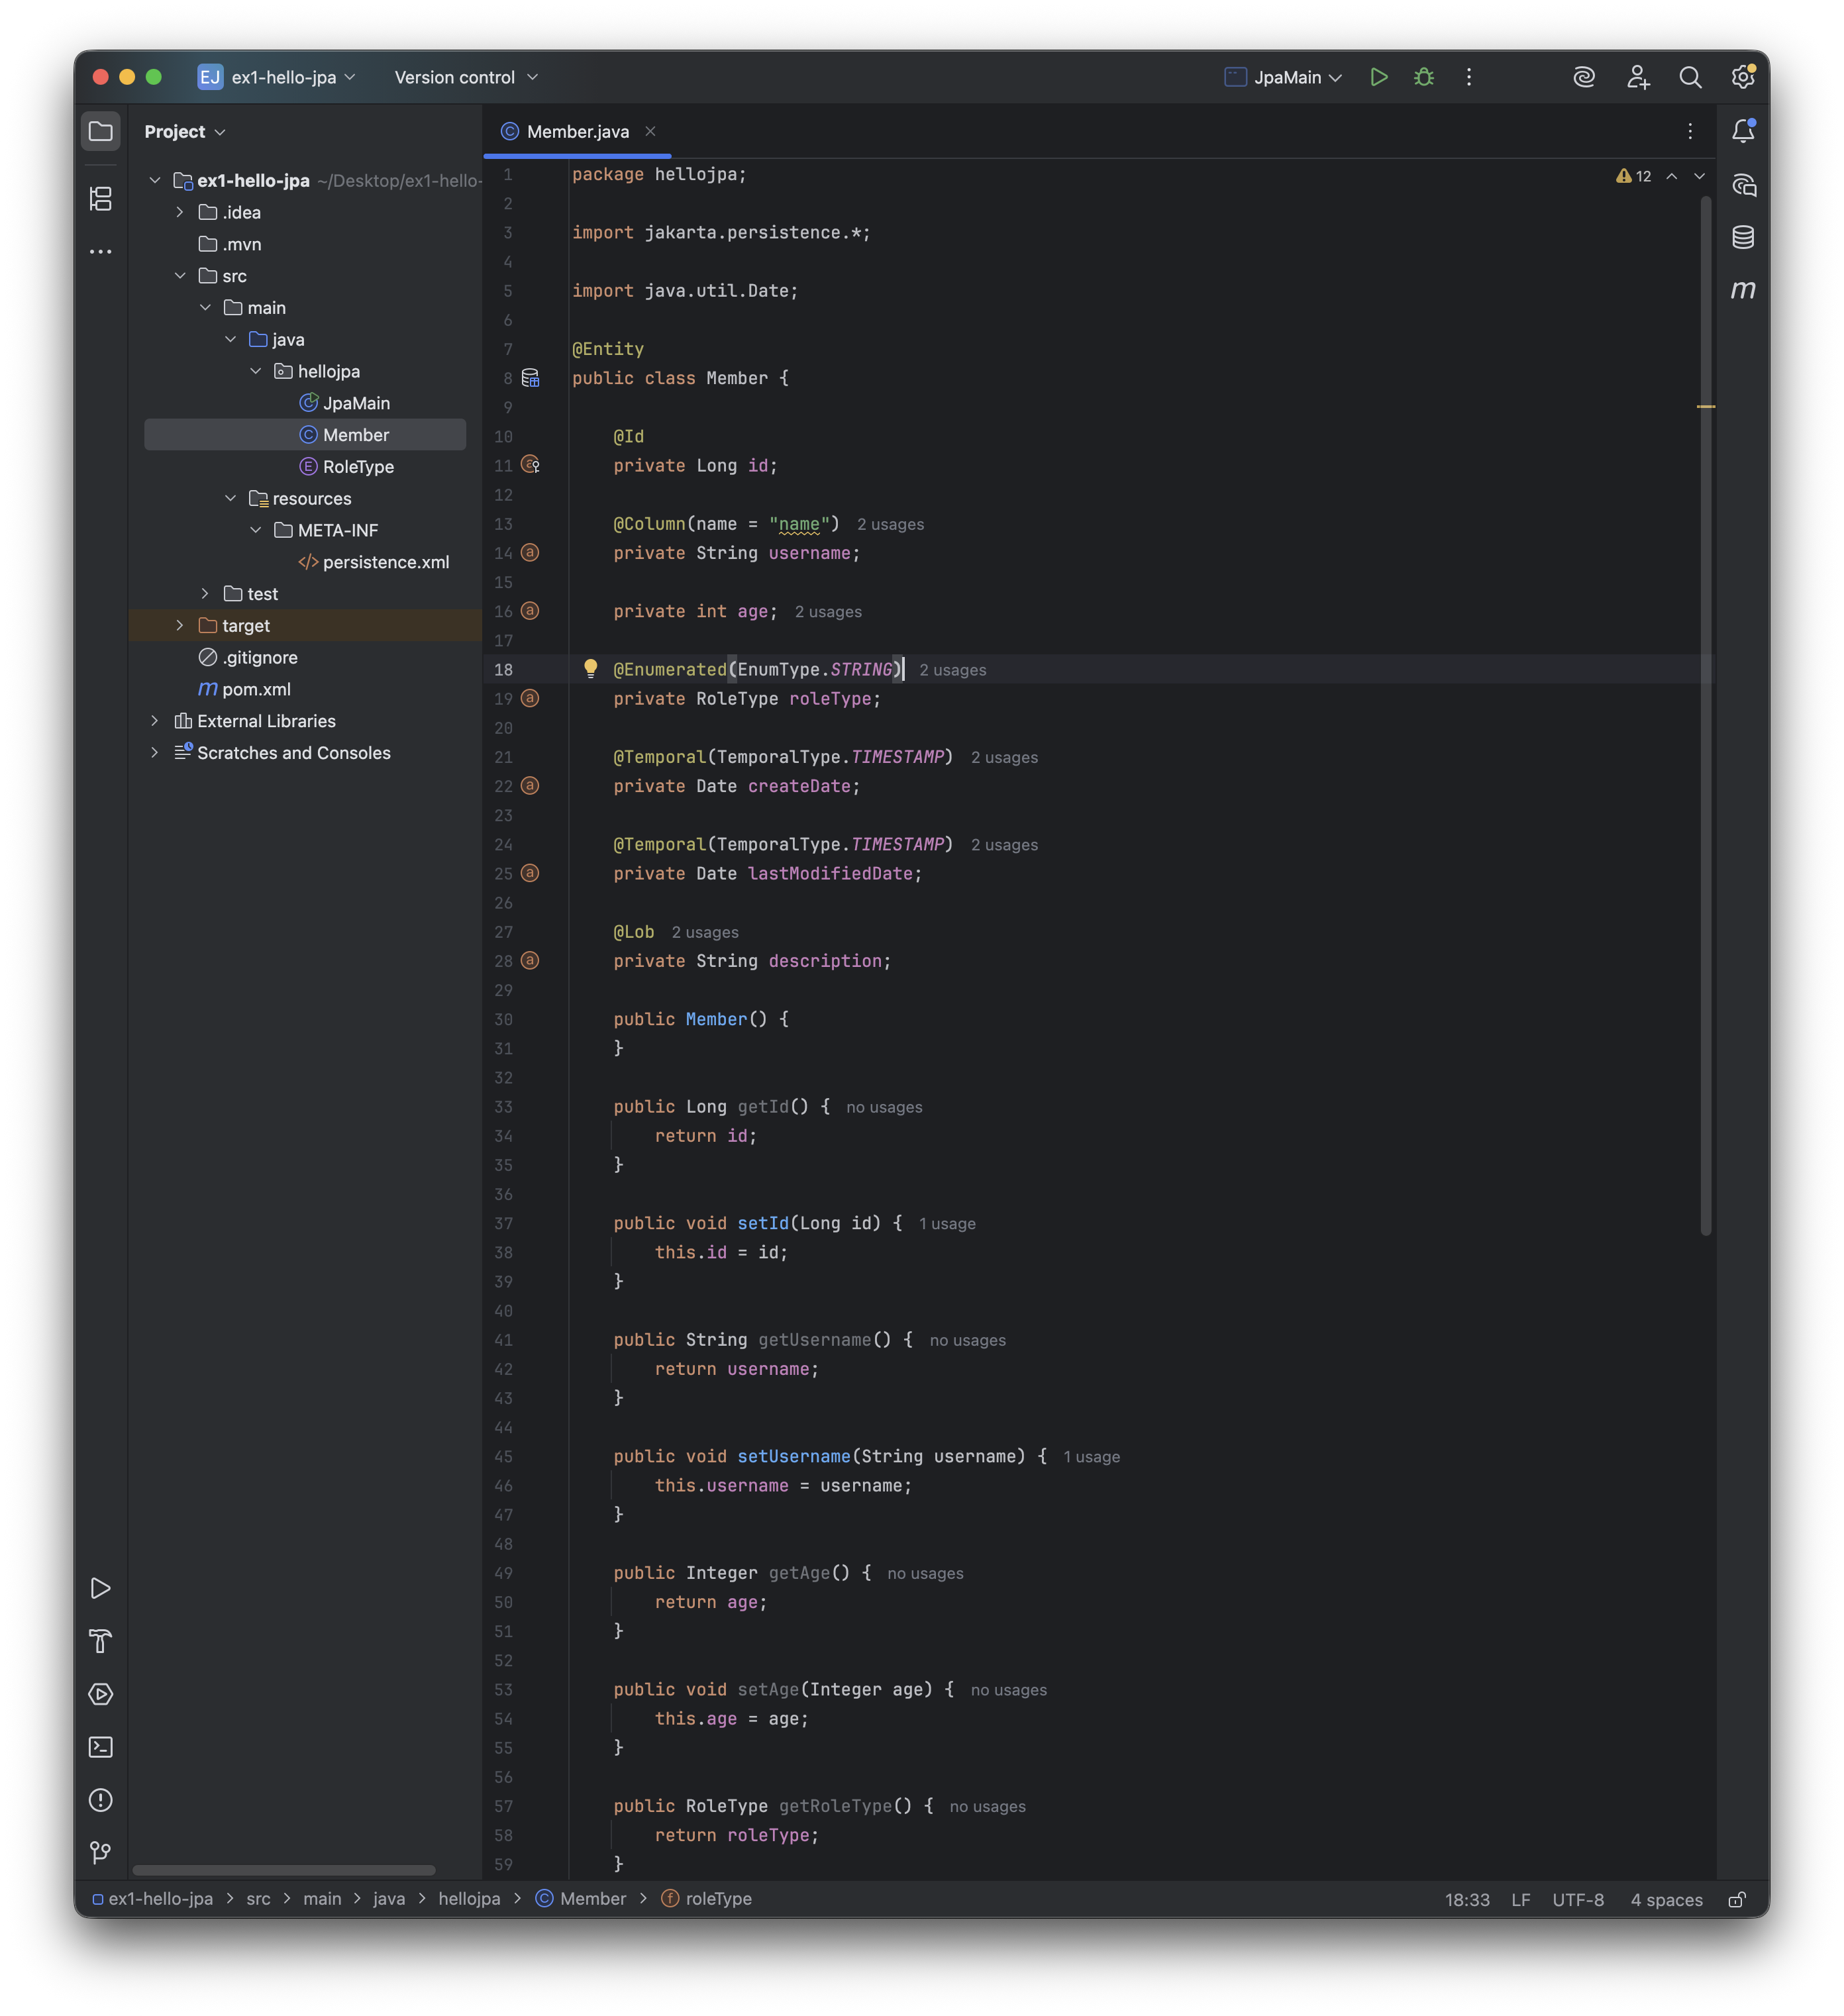Open the Git tool window icon
Screen dimensions: 1844x2016
[101, 1853]
